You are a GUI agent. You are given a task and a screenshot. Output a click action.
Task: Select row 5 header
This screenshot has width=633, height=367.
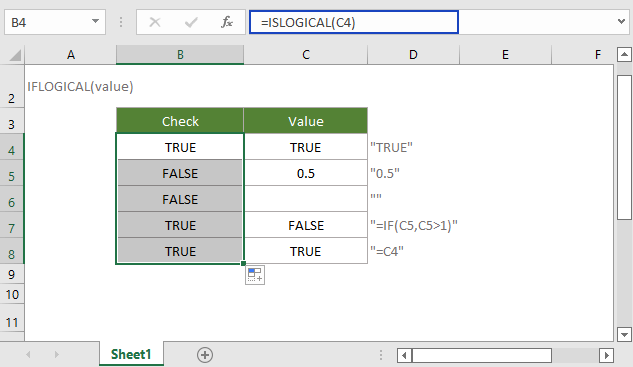[x=12, y=173]
